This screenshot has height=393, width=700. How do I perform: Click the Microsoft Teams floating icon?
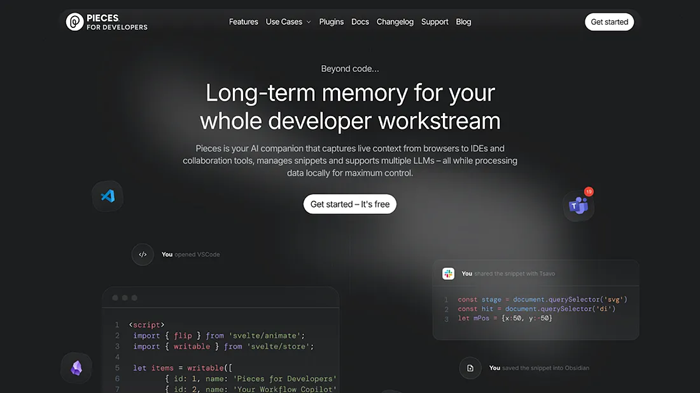click(579, 206)
